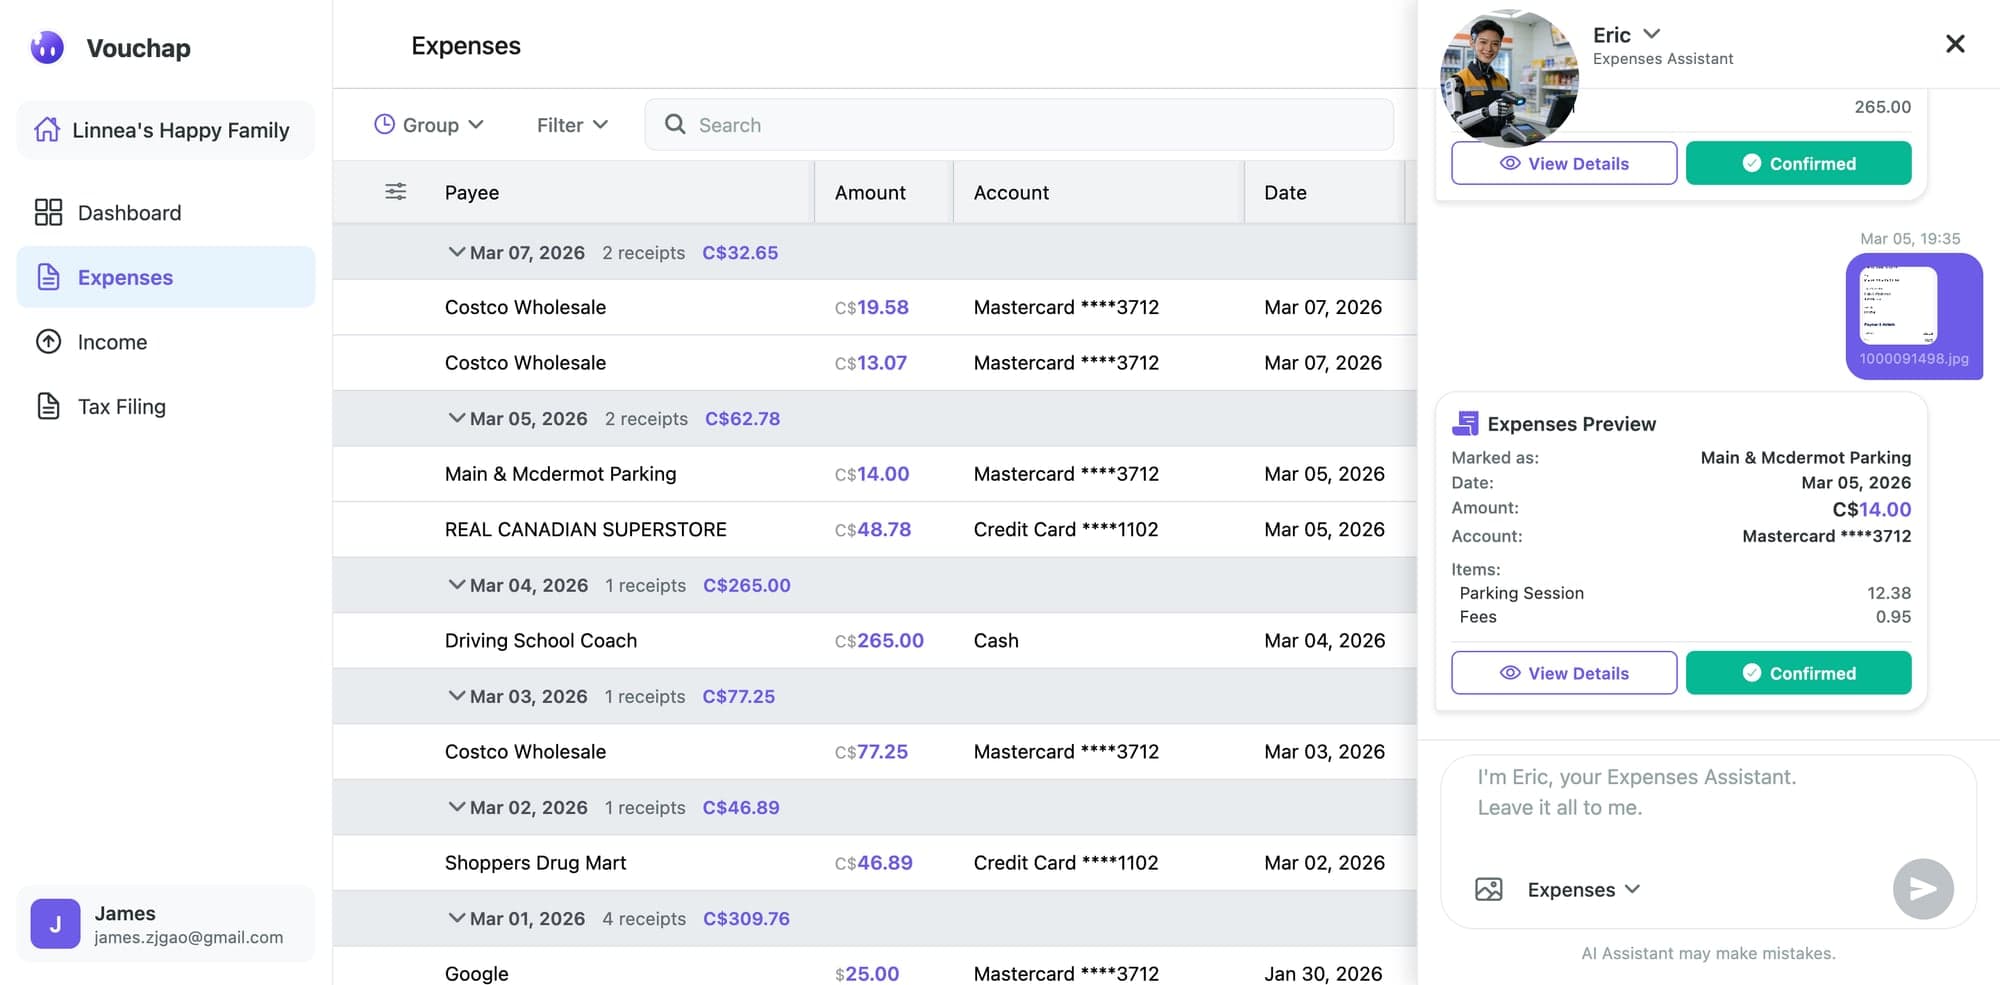Screen dimensions: 2000x985
Task: Open the 1000091498.jpg receipt thumbnail
Action: 1914,313
